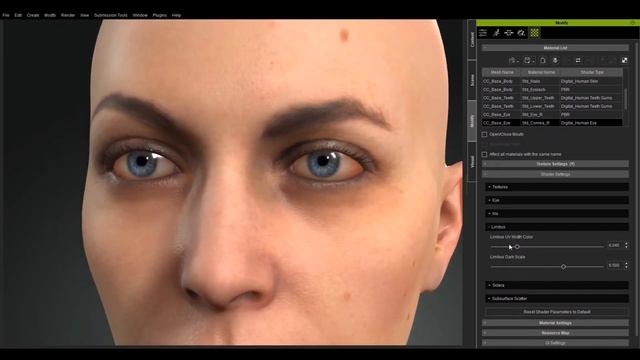Viewport: 640px width, 360px height.
Task: Click the pin icon on Modify title bar
Action: click(633, 23)
